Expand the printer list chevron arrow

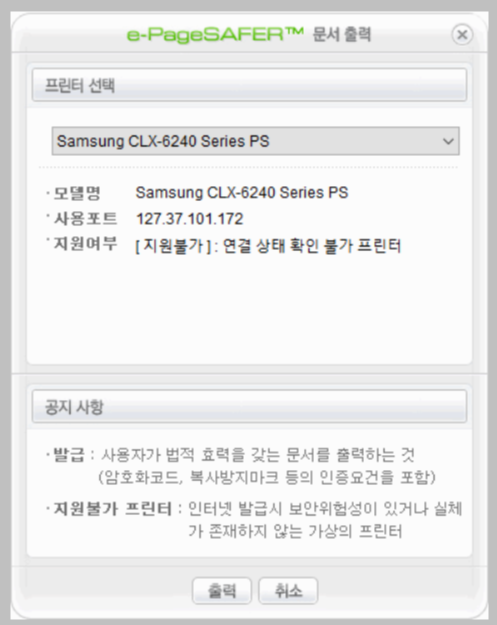[x=448, y=141]
